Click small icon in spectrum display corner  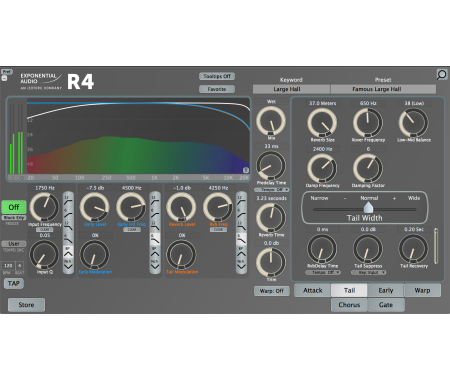(x=246, y=170)
